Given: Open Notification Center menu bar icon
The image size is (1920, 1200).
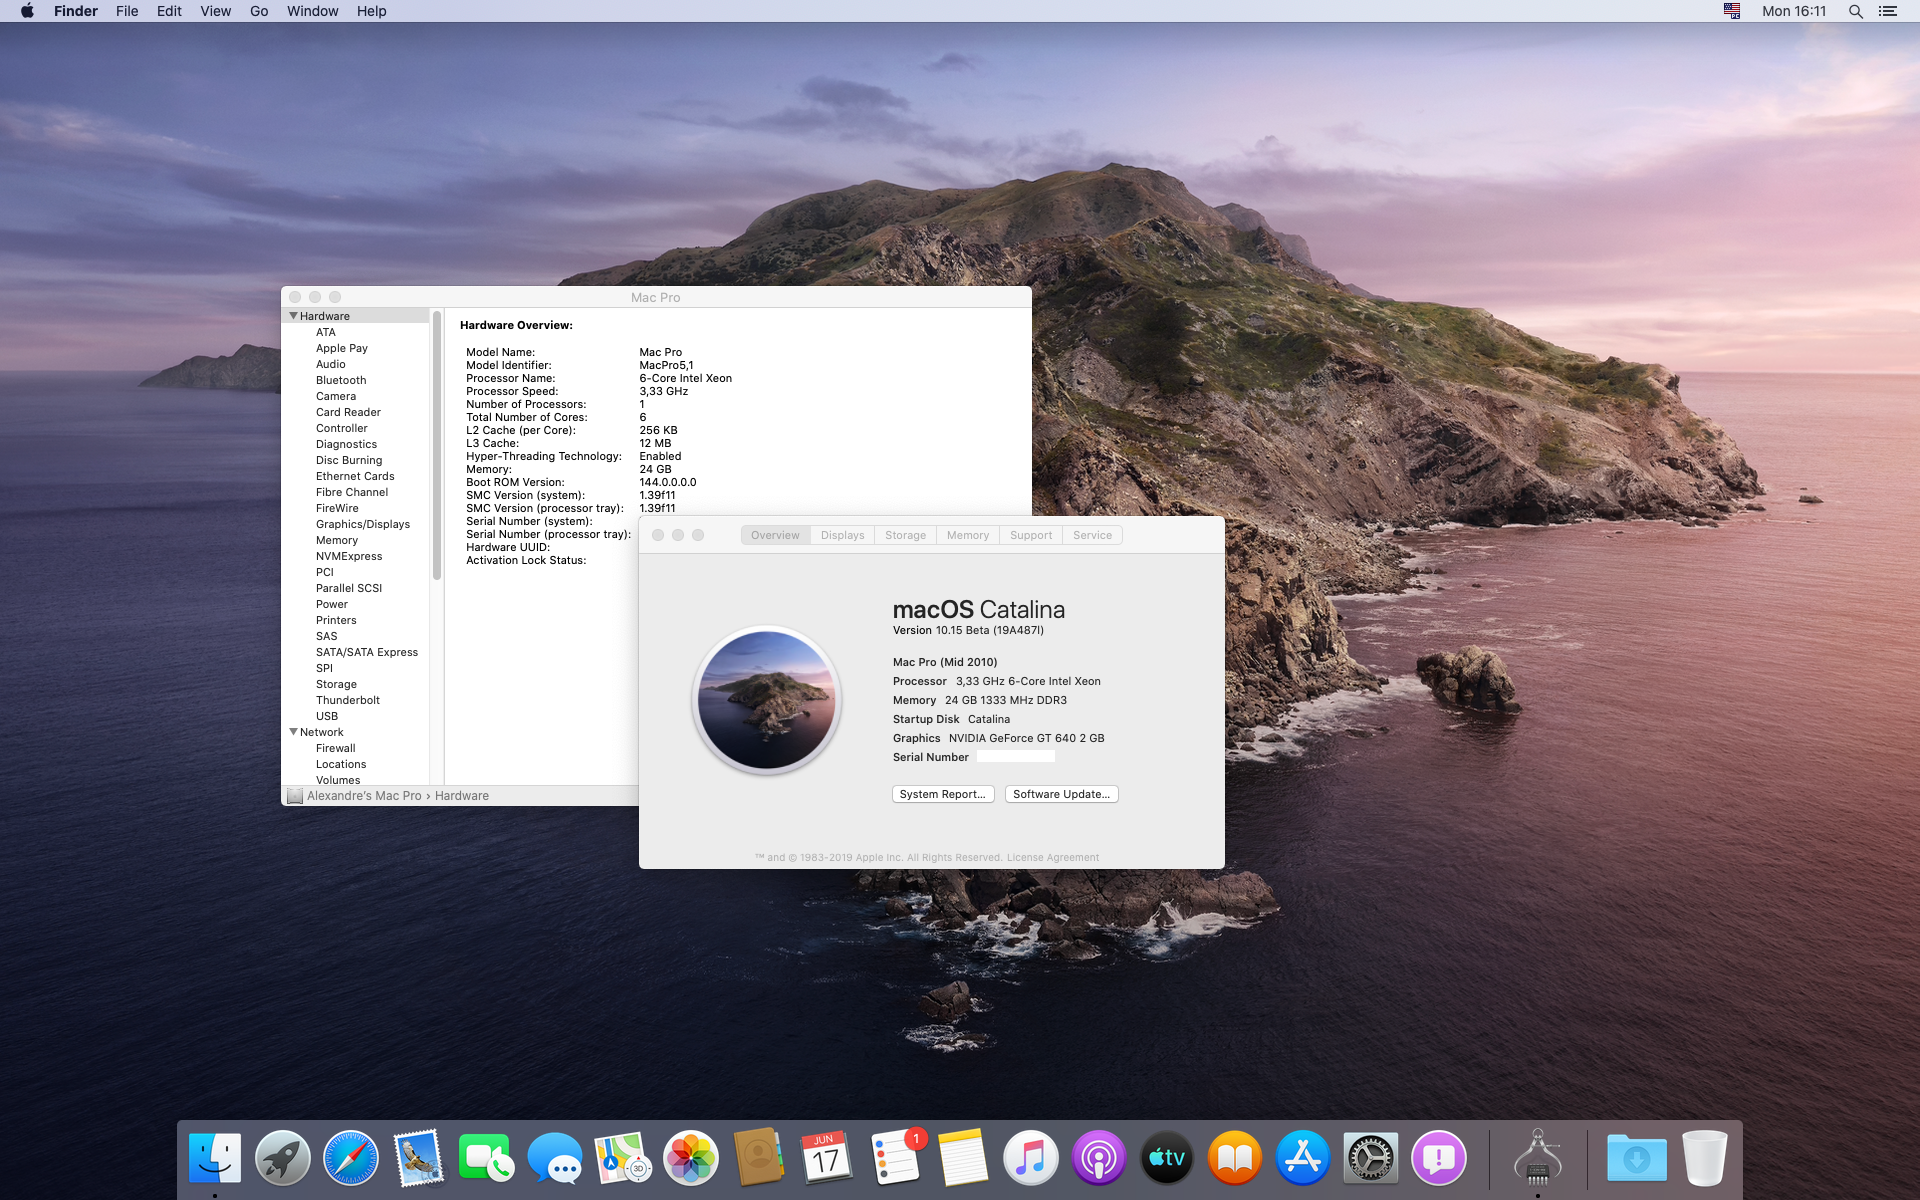Looking at the screenshot, I should (1888, 11).
